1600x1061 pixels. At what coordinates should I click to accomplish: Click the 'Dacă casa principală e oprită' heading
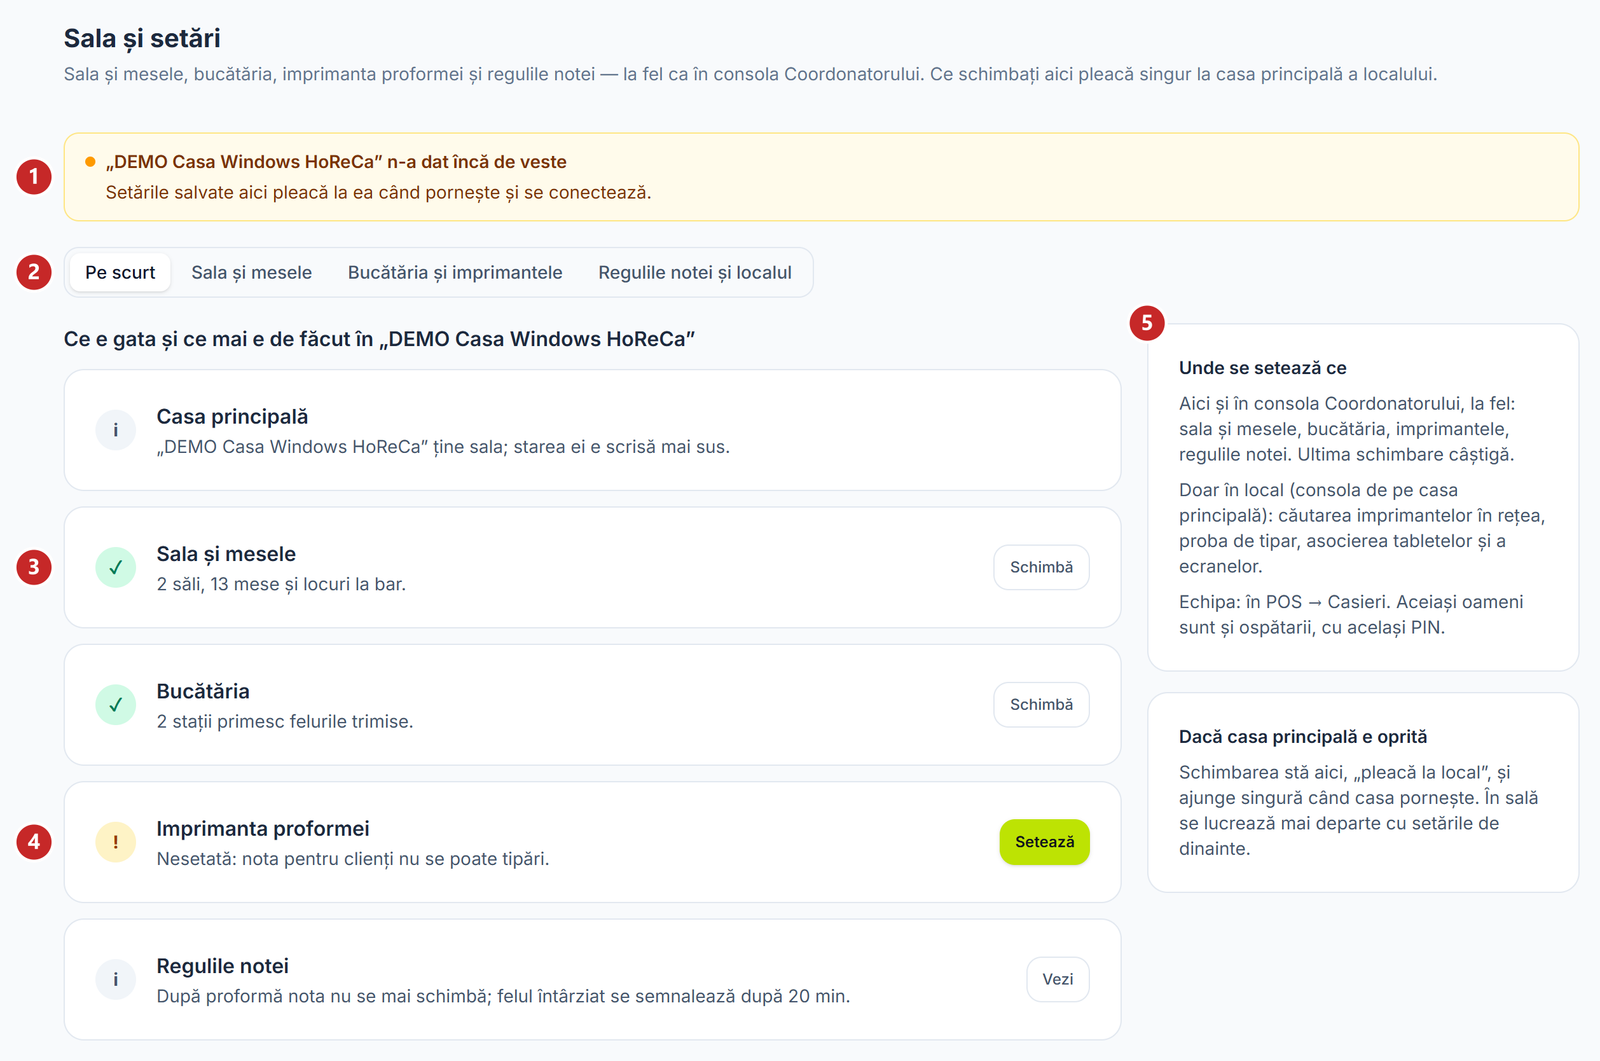[x=1303, y=737]
